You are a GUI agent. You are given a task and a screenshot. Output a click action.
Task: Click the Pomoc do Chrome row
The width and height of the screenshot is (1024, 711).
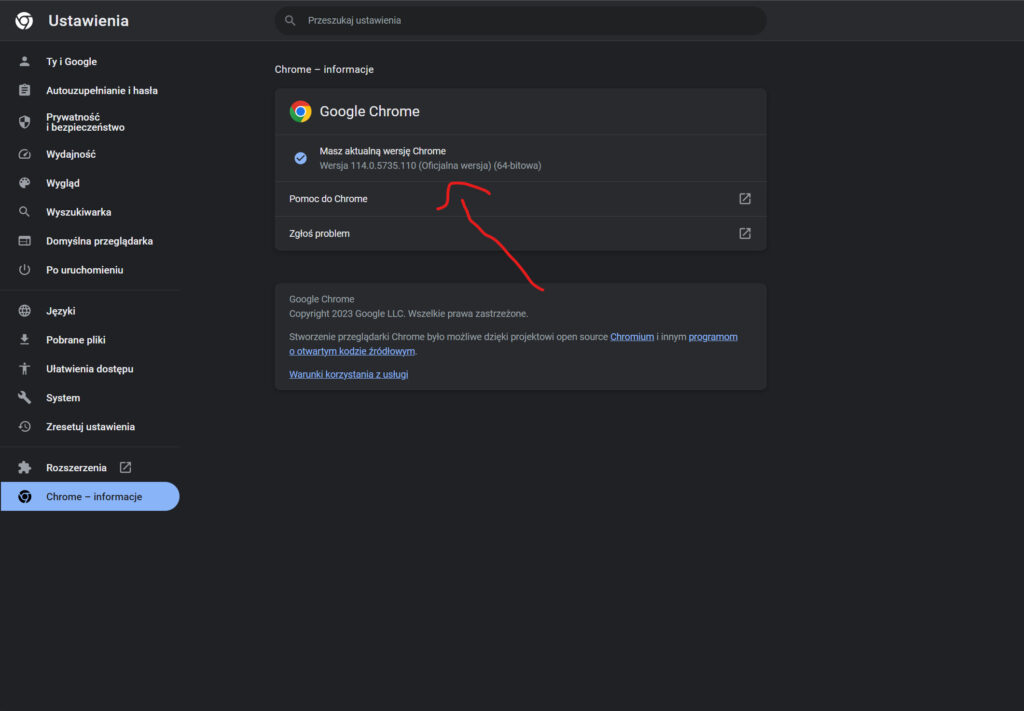pos(520,198)
